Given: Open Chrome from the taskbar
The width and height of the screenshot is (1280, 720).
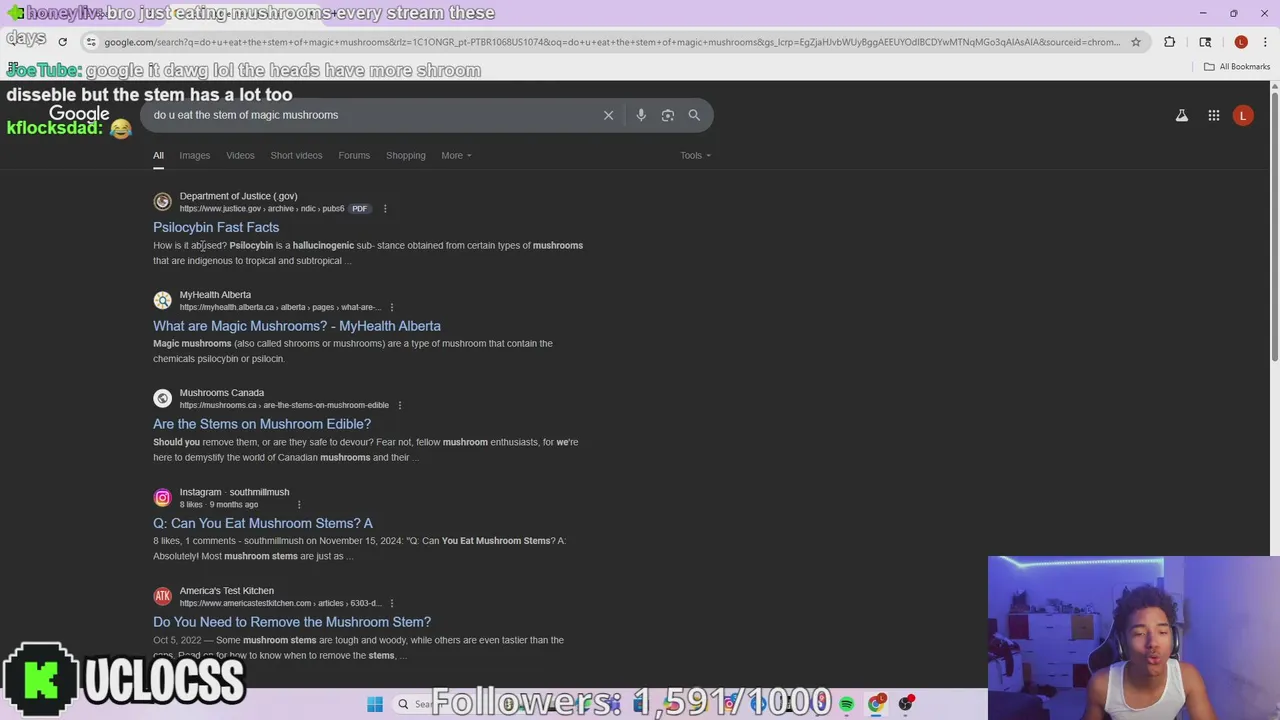Looking at the screenshot, I should point(877,704).
